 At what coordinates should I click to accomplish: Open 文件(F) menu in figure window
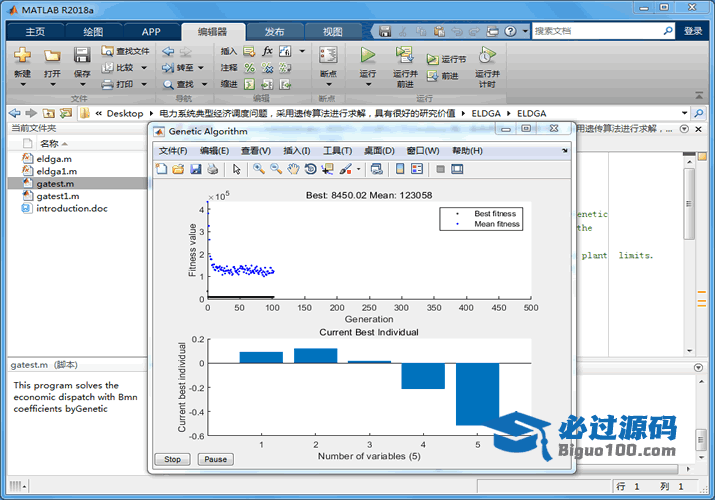(173, 151)
